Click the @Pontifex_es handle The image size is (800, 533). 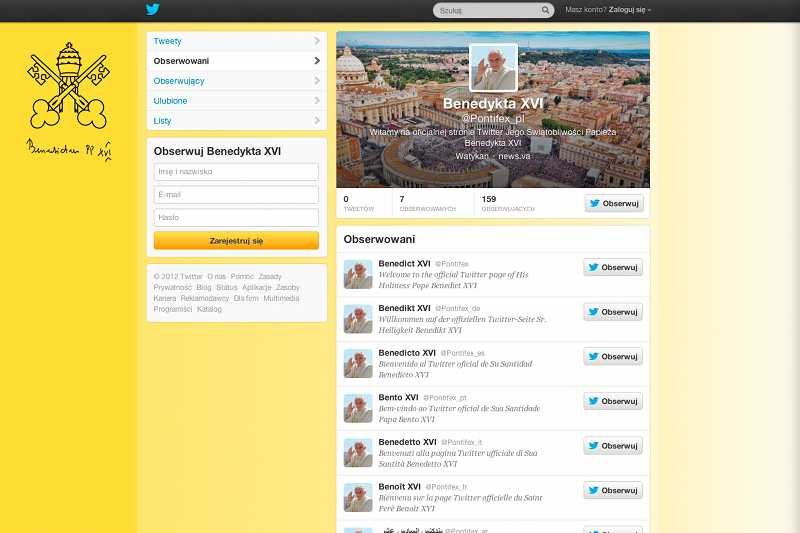(x=463, y=353)
